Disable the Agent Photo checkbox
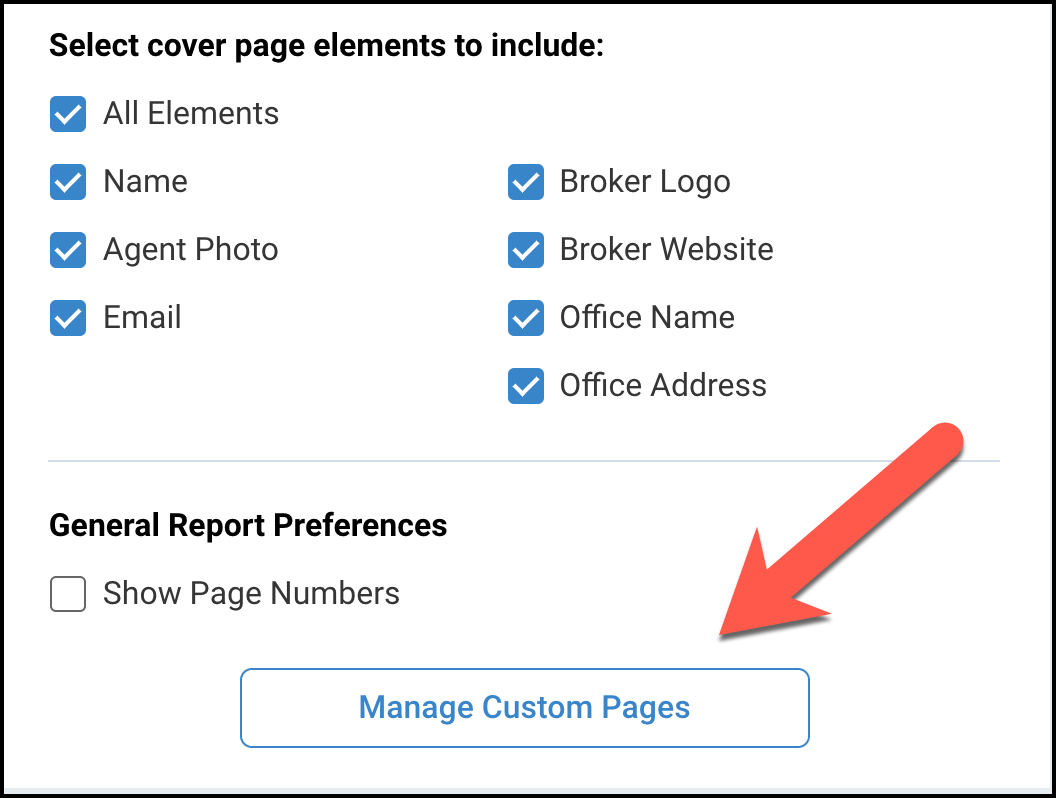The height and width of the screenshot is (798, 1056). pyautogui.click(x=68, y=250)
